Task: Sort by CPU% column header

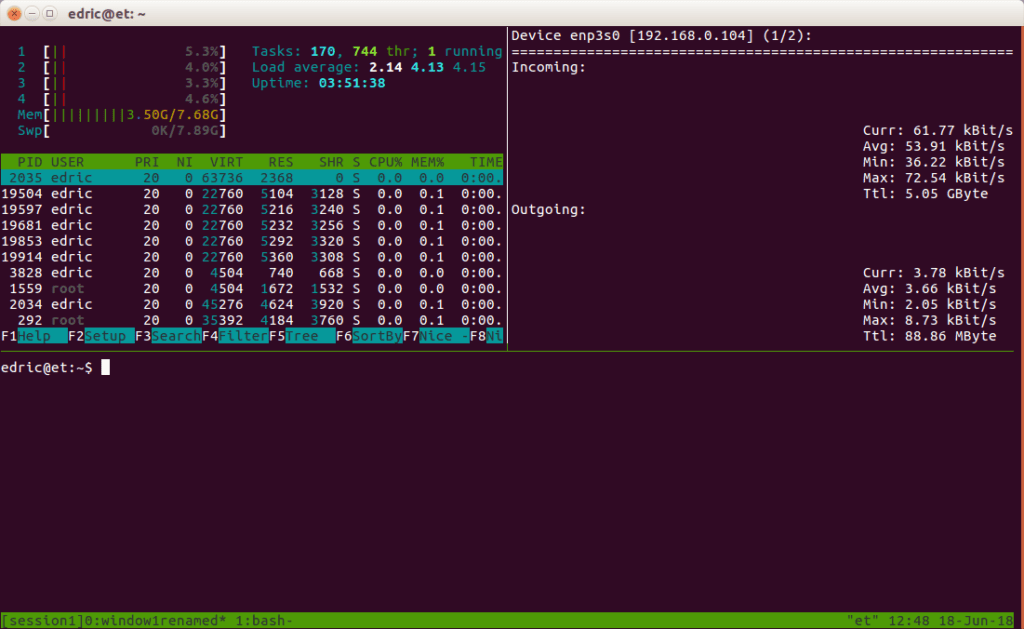Action: 385,162
